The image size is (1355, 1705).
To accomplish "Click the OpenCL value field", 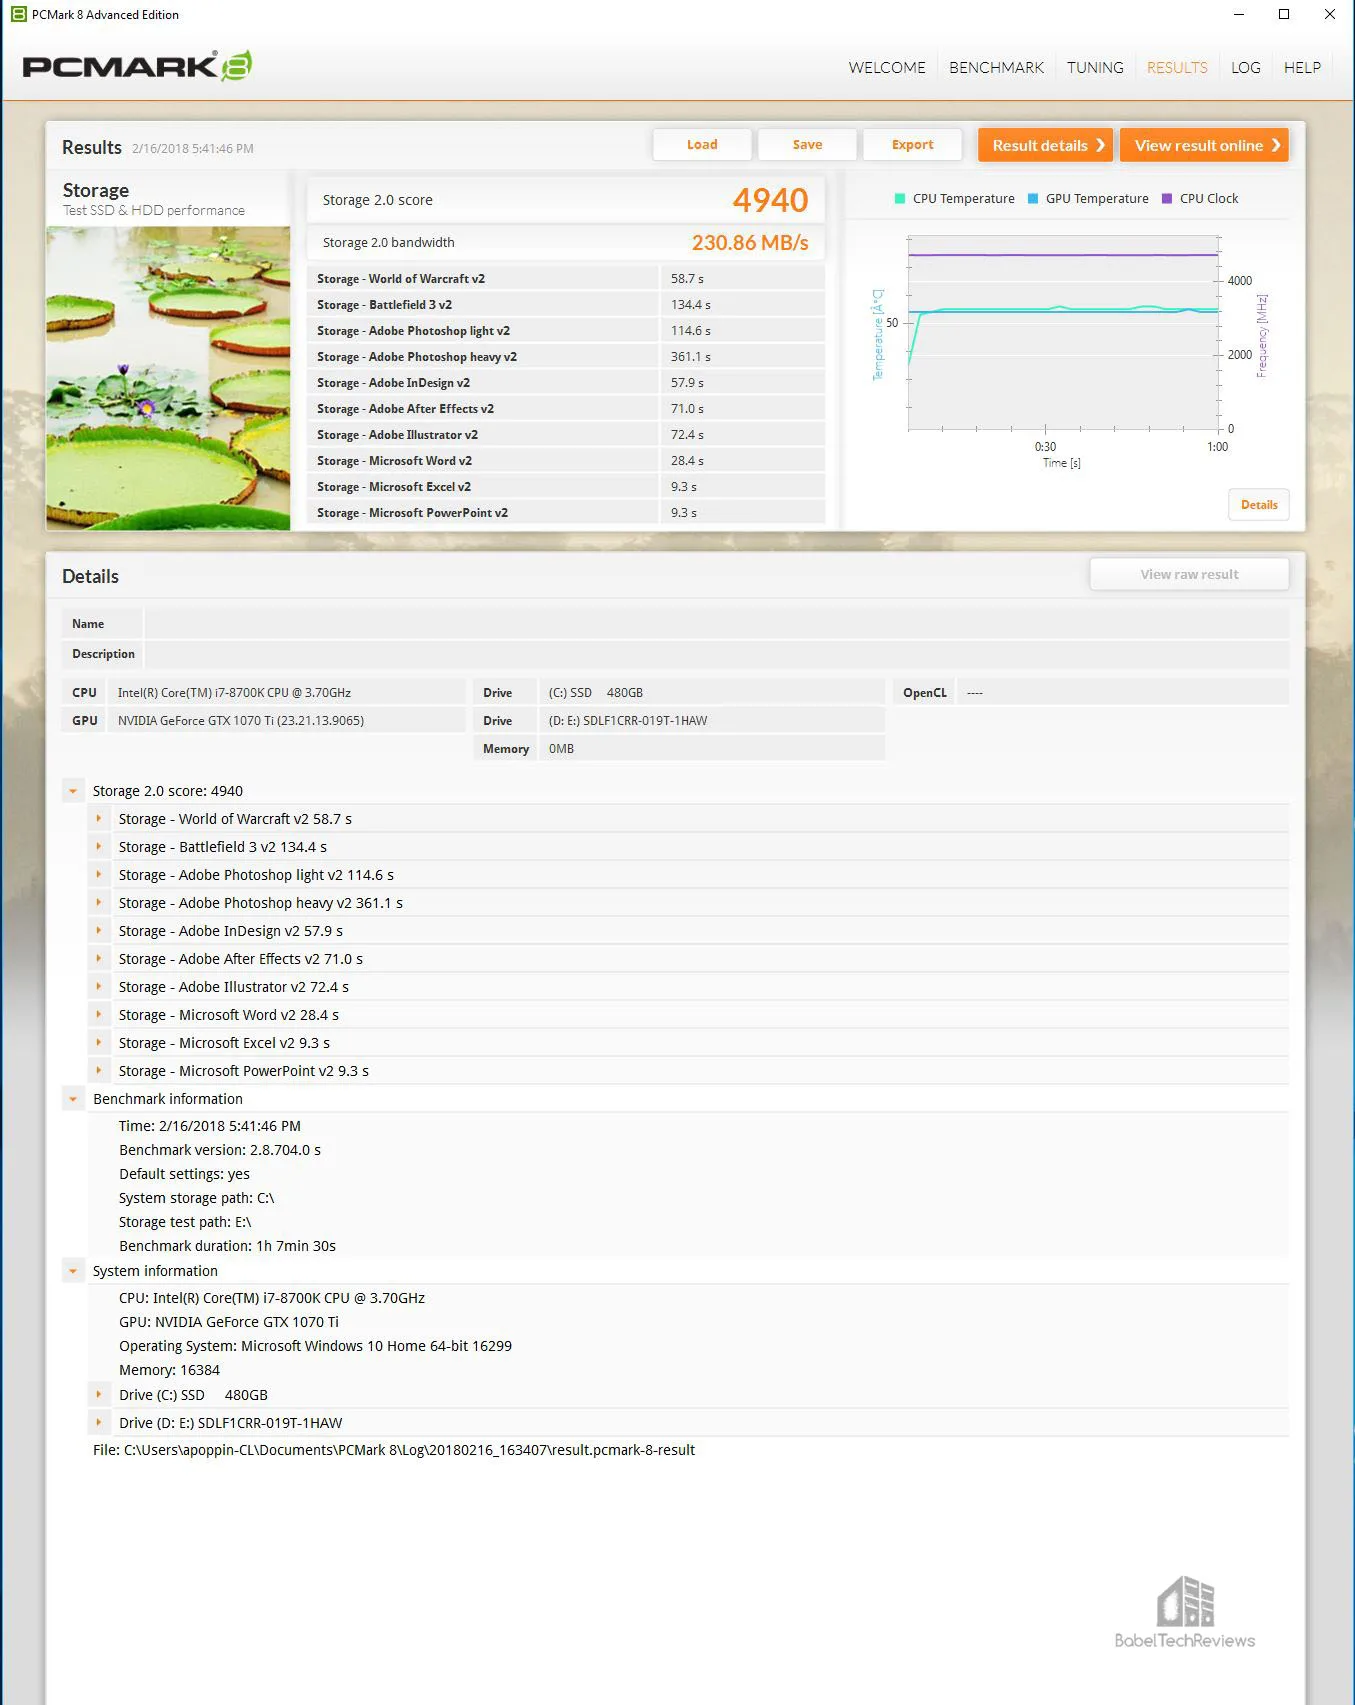I will click(1122, 693).
